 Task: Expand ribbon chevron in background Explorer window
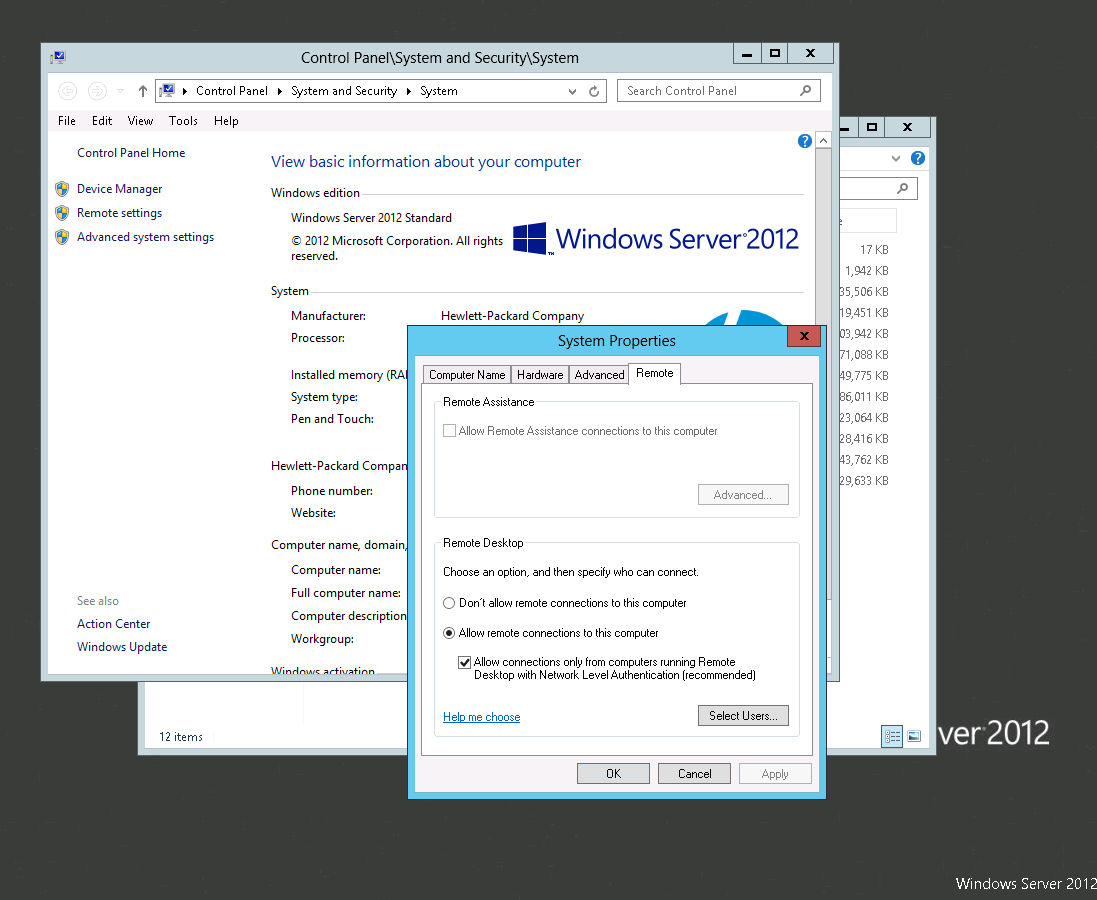pyautogui.click(x=896, y=158)
